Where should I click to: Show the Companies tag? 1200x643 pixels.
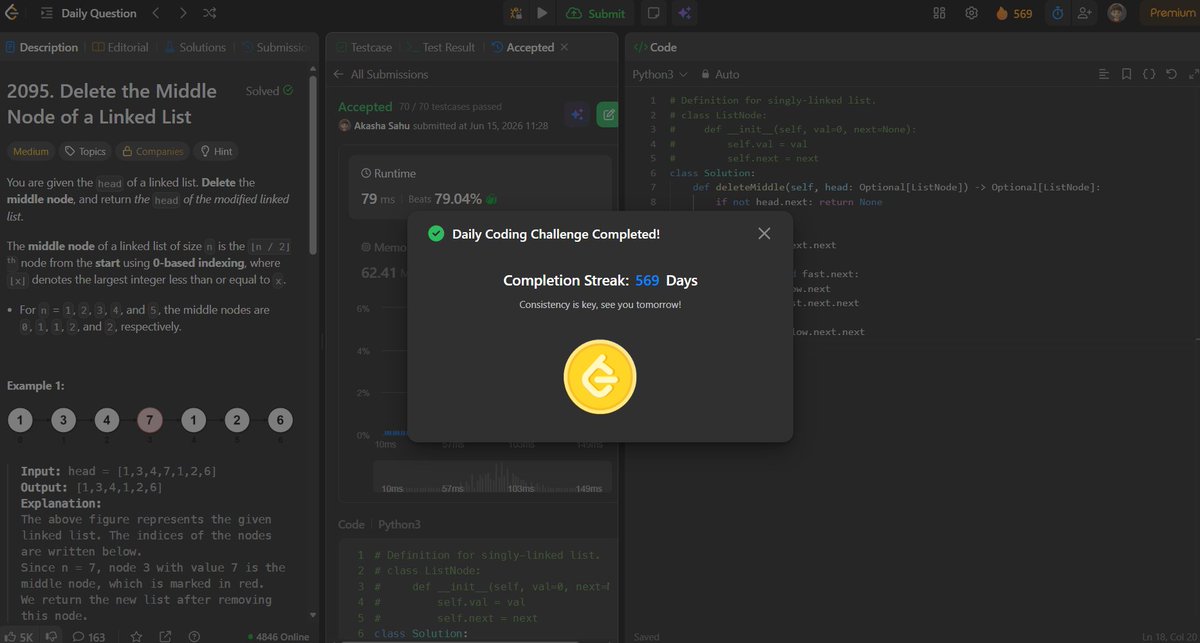pyautogui.click(x=152, y=151)
